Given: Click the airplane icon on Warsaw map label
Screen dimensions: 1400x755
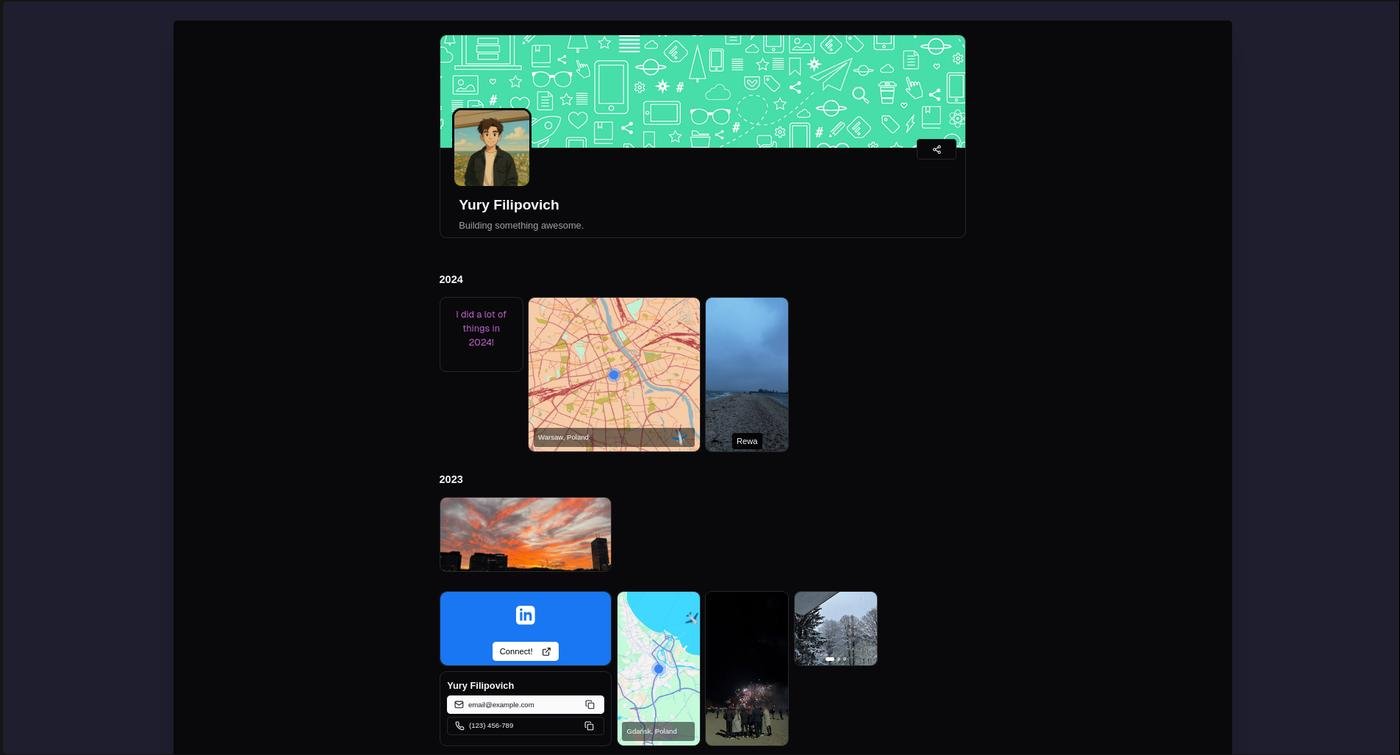Looking at the screenshot, I should [x=680, y=438].
